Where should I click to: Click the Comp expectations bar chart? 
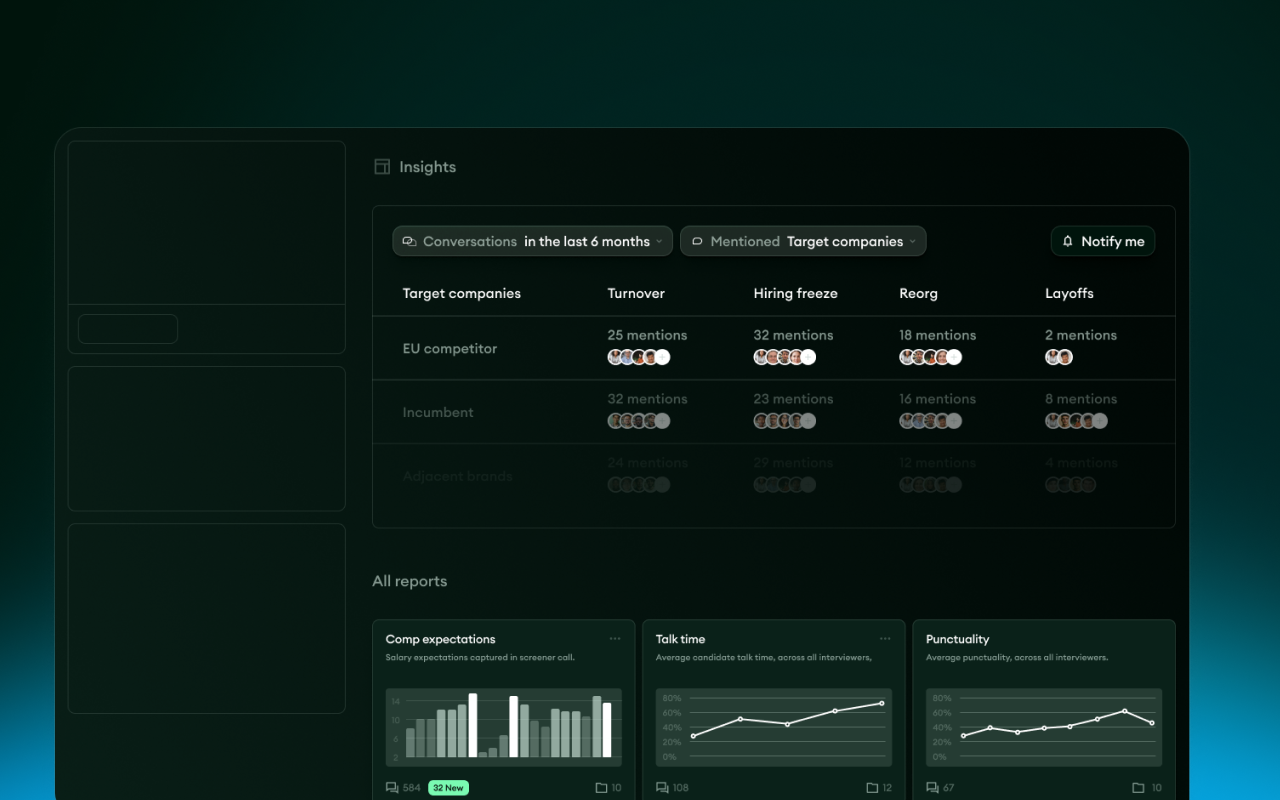[x=504, y=726]
